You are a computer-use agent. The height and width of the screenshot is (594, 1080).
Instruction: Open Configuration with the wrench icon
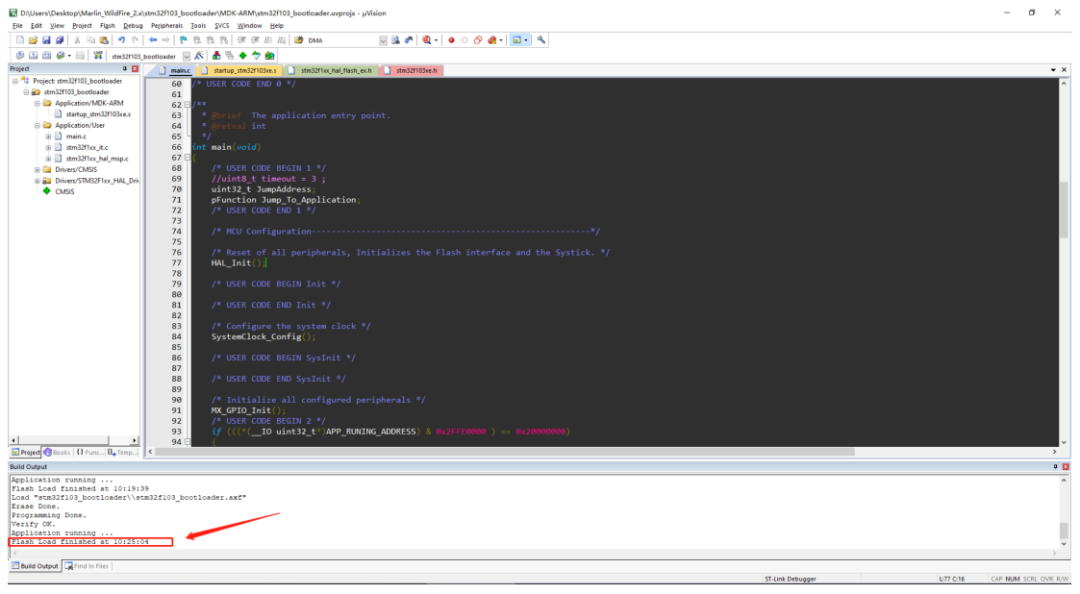tap(541, 40)
